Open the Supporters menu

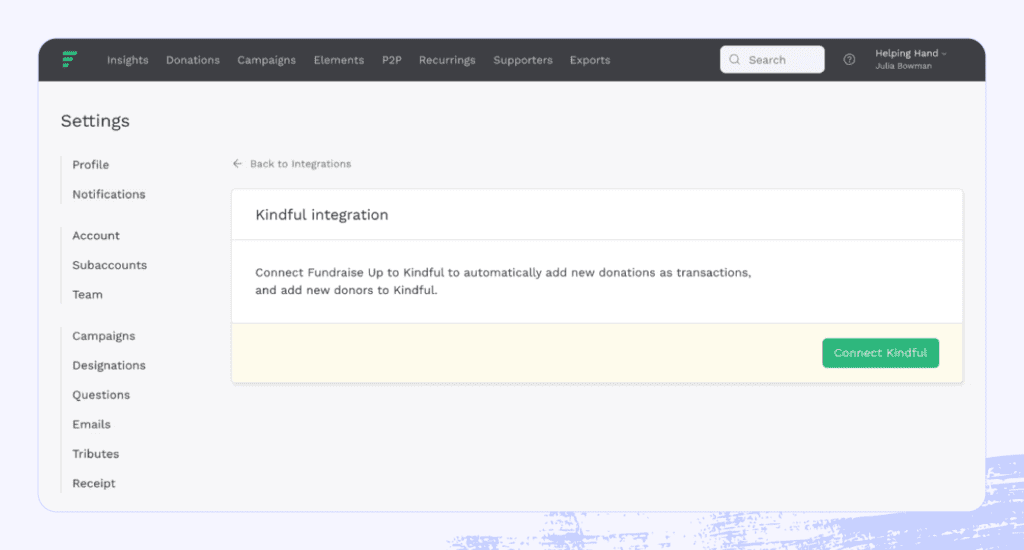522,59
